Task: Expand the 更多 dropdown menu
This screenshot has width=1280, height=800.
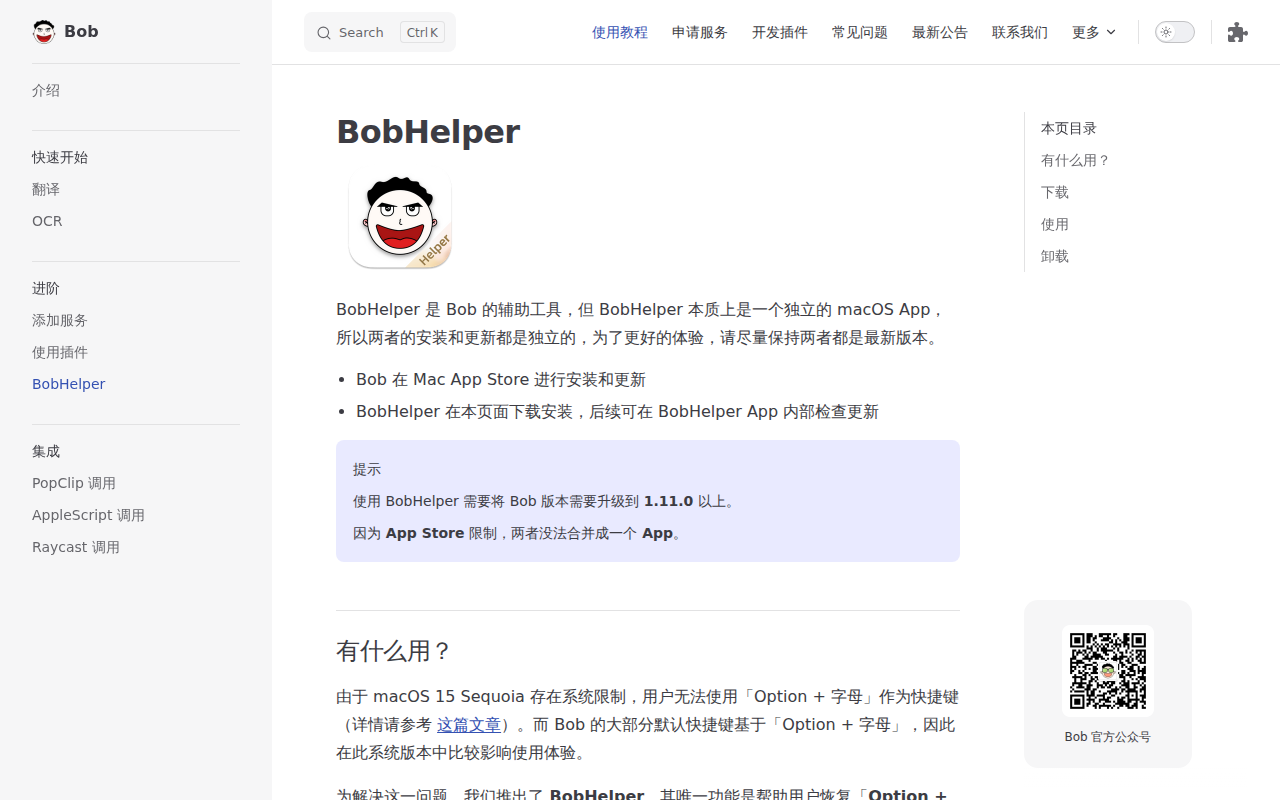Action: pos(1094,32)
